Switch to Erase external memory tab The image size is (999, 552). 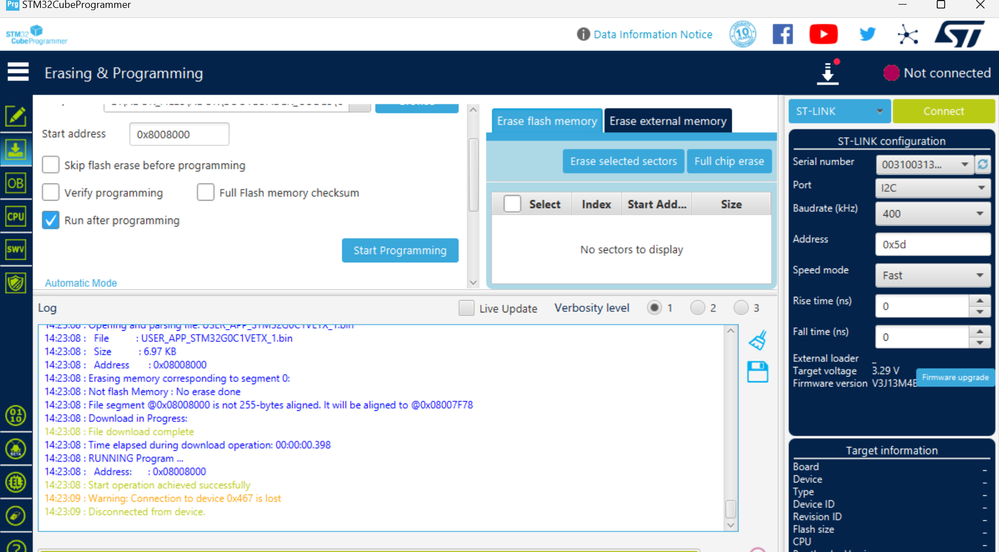tap(668, 121)
